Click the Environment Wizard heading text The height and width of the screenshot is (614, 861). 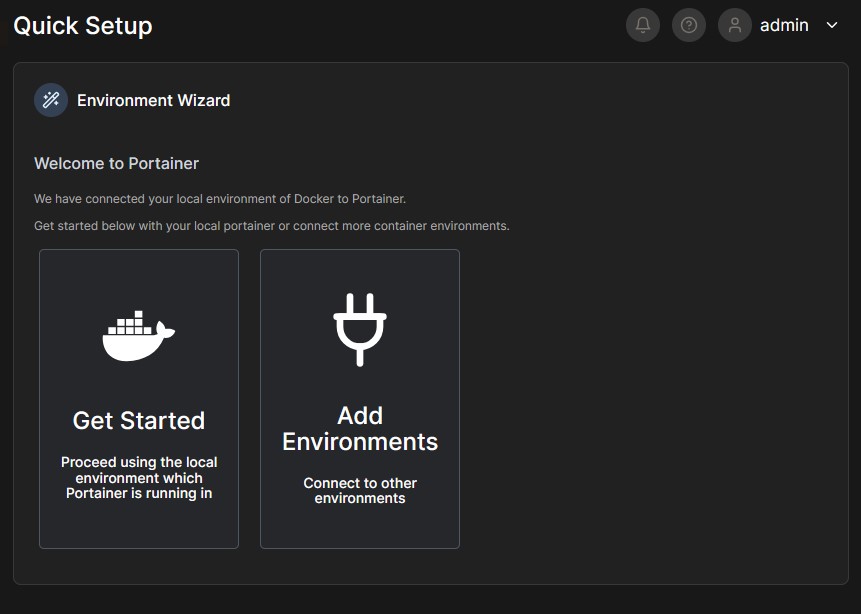(x=153, y=101)
